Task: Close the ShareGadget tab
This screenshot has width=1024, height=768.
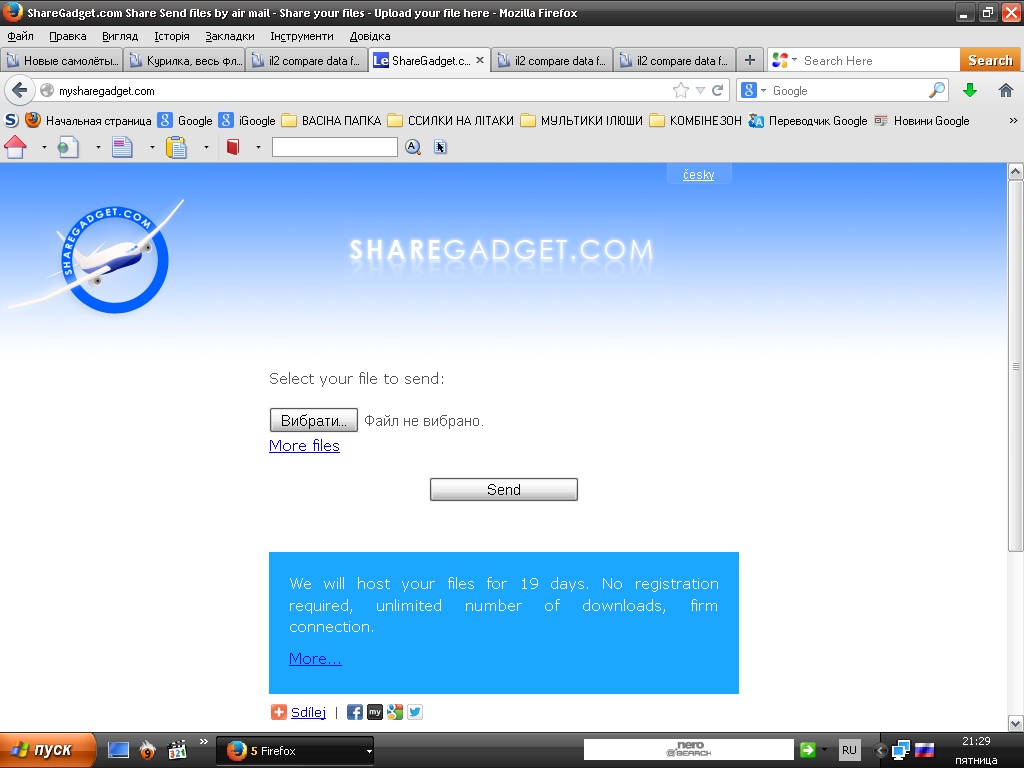Action: tap(480, 60)
